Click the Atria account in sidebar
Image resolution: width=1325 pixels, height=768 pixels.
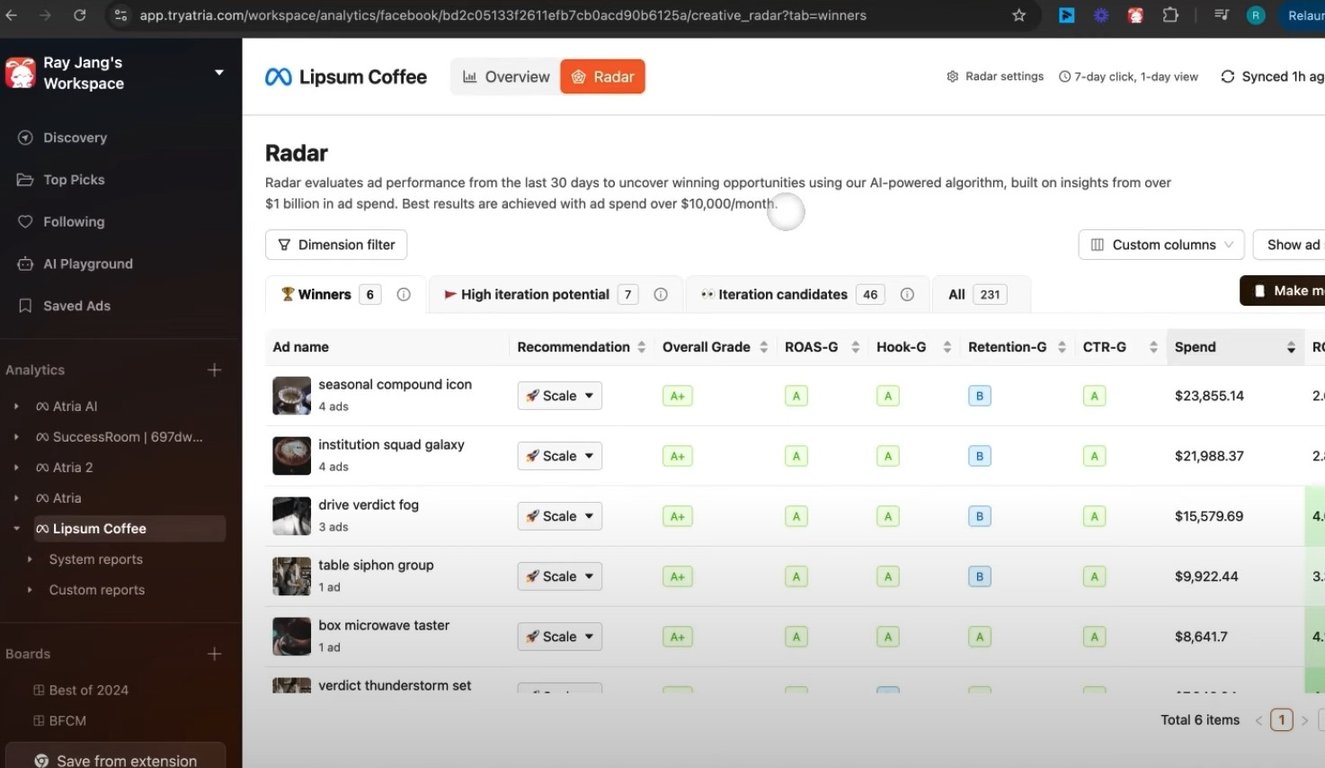tap(67, 498)
